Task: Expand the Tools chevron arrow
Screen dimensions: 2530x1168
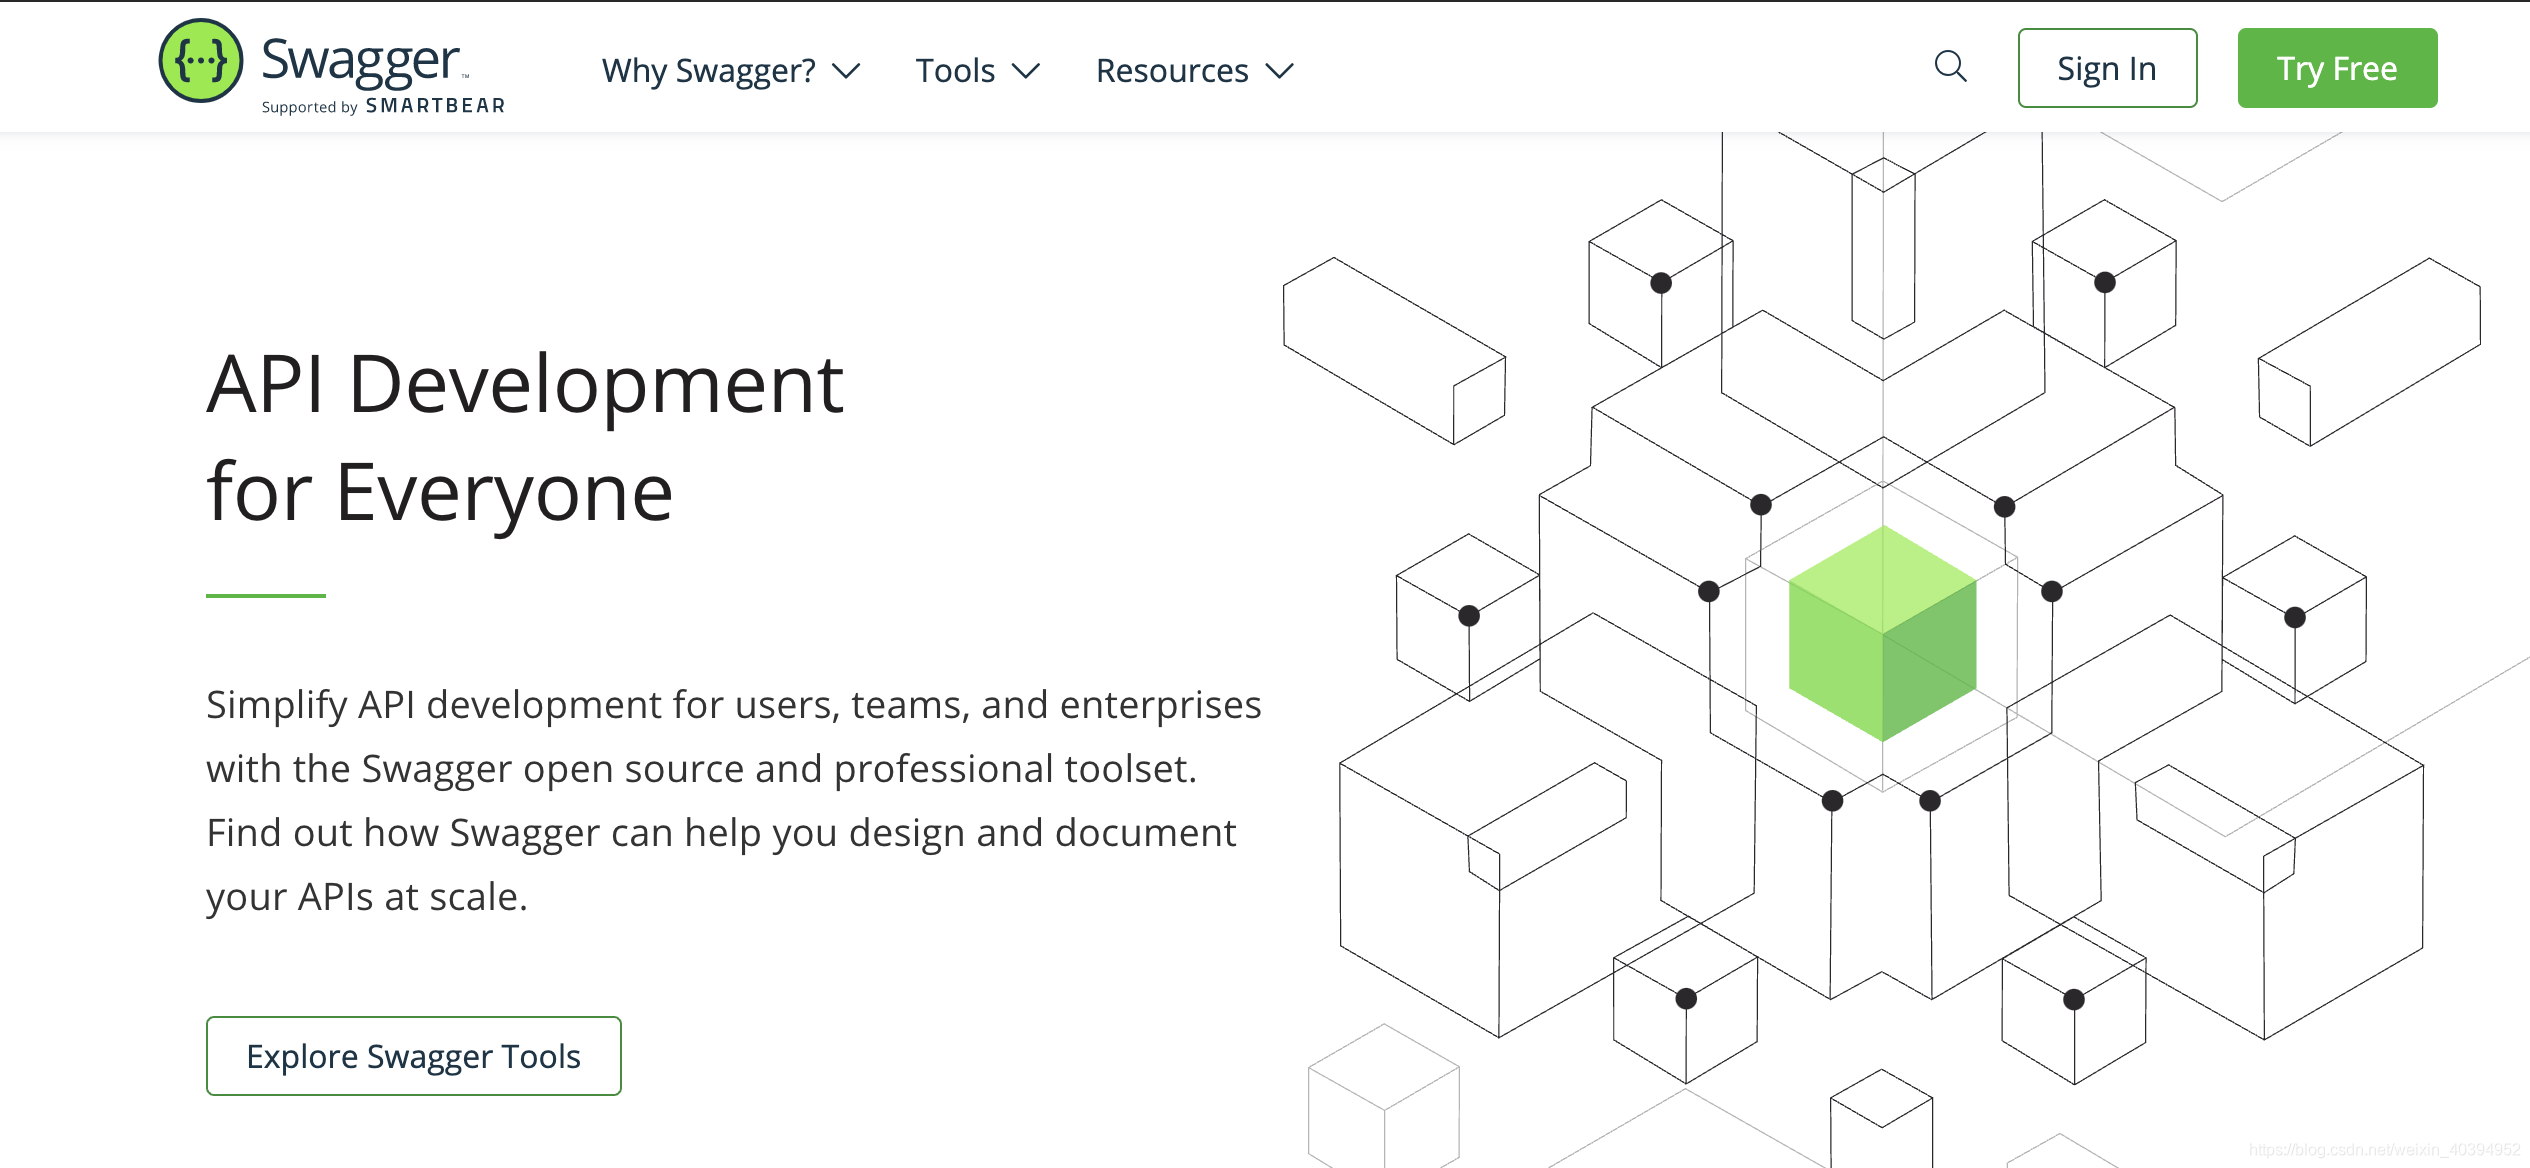Action: [x=1026, y=71]
